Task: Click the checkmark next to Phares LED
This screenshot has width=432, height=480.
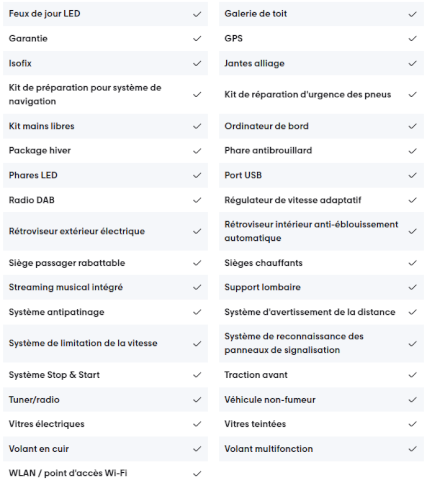Action: [x=197, y=175]
